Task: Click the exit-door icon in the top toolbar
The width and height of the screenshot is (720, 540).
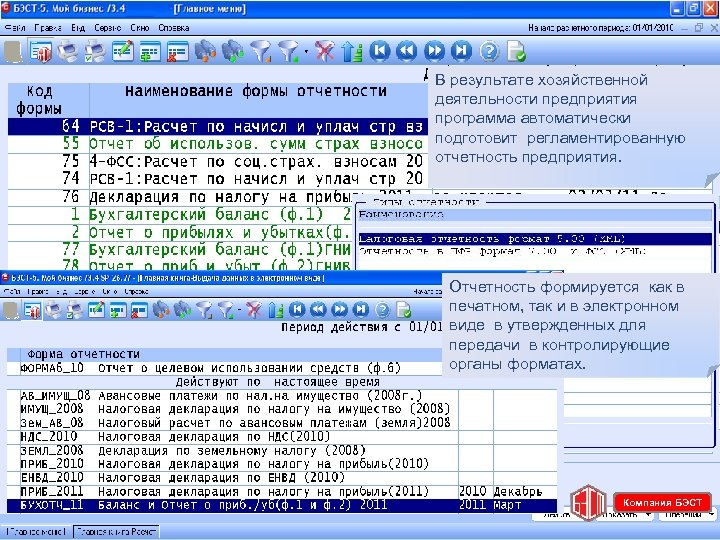Action: [x=13, y=51]
